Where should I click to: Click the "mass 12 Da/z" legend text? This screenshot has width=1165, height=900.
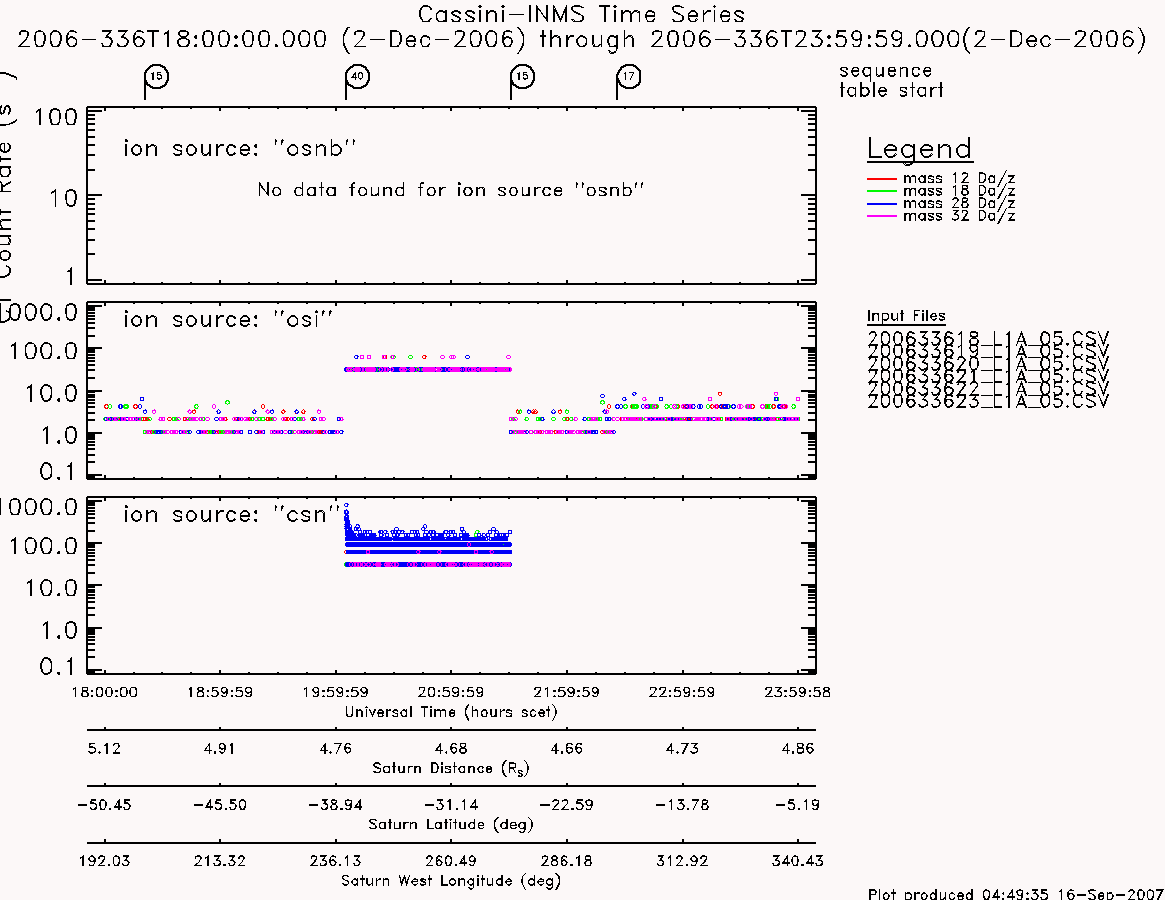(x=959, y=178)
